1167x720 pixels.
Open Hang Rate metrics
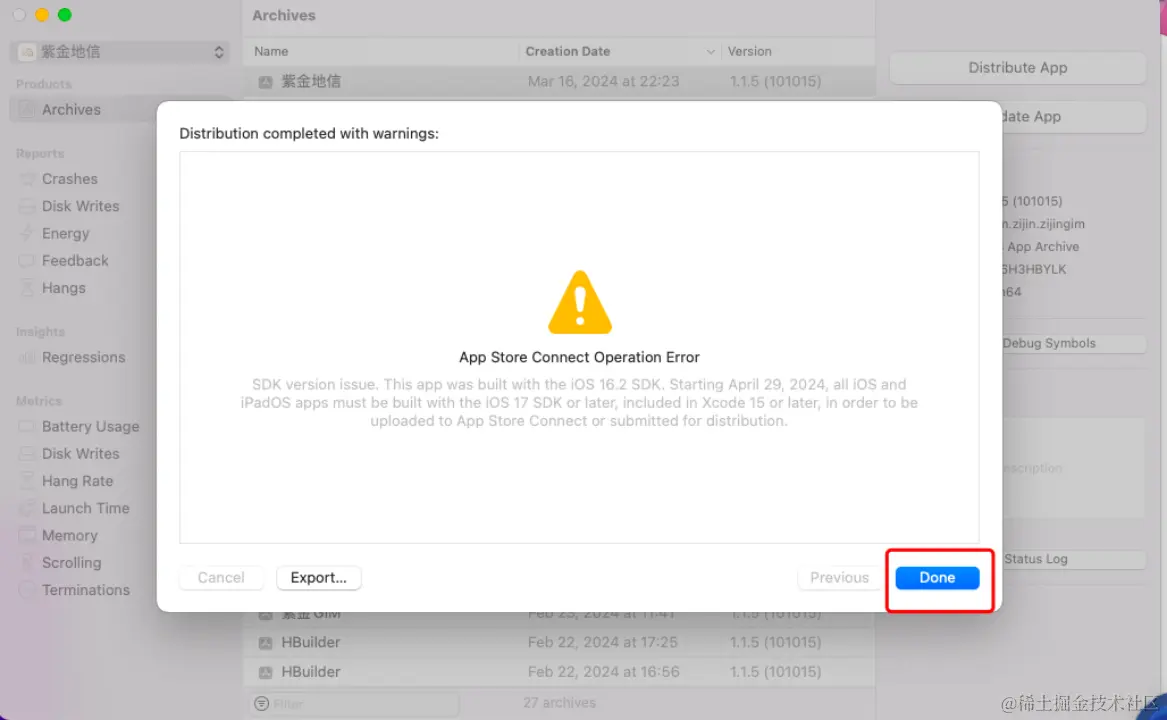point(77,481)
